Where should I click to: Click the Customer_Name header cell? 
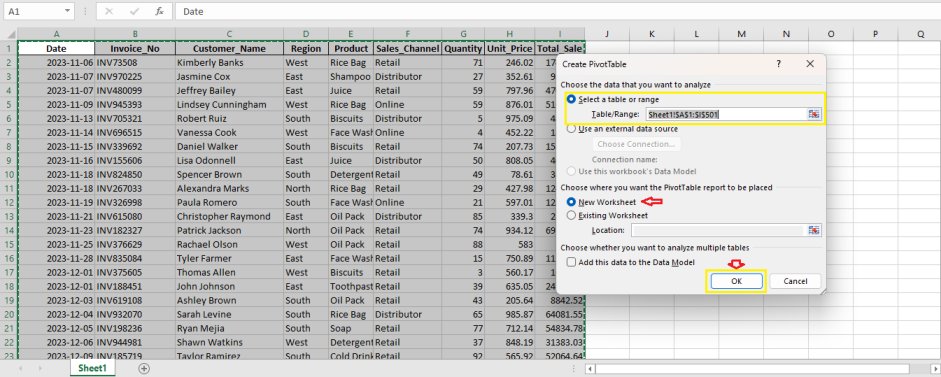click(229, 49)
